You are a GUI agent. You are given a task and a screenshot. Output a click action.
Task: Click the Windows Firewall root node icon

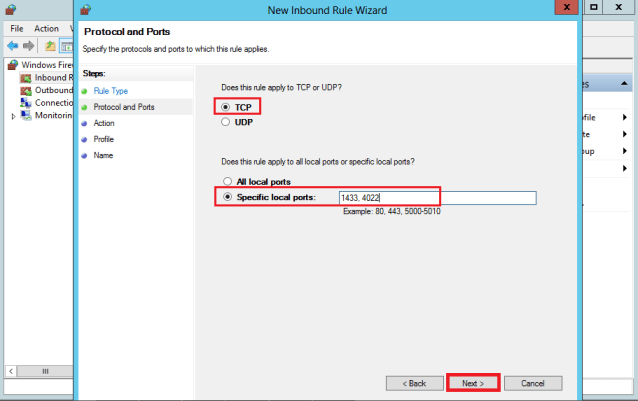pos(13,64)
